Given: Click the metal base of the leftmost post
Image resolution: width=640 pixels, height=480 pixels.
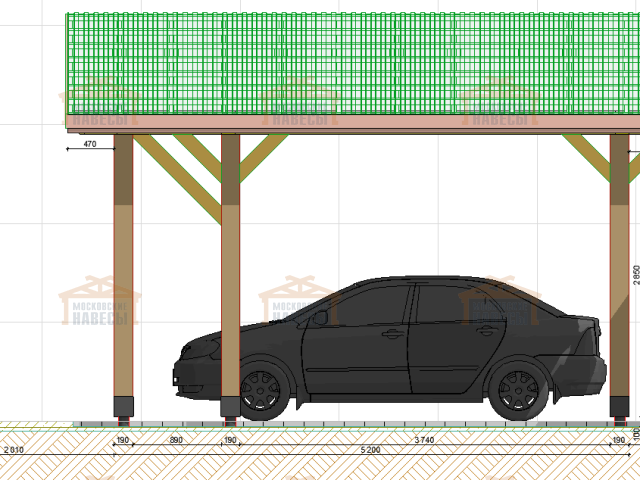Looking at the screenshot, I should [124, 407].
